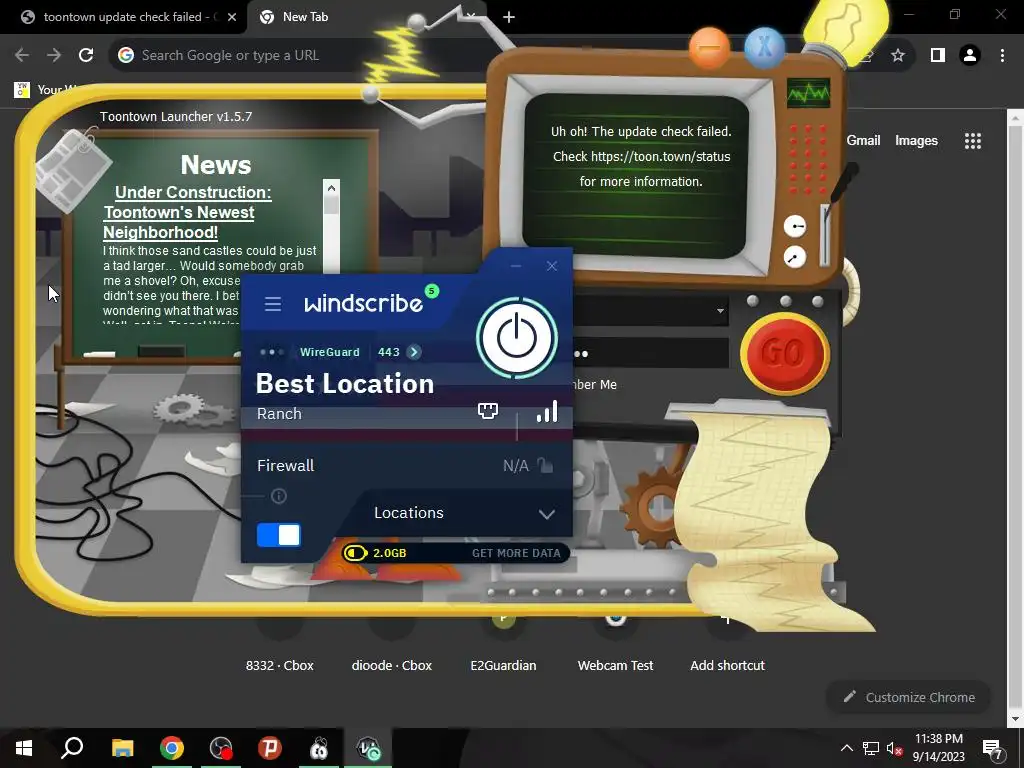1024x768 pixels.
Task: Click the Chrome page scrollbar up arrow
Action: [x=1016, y=118]
